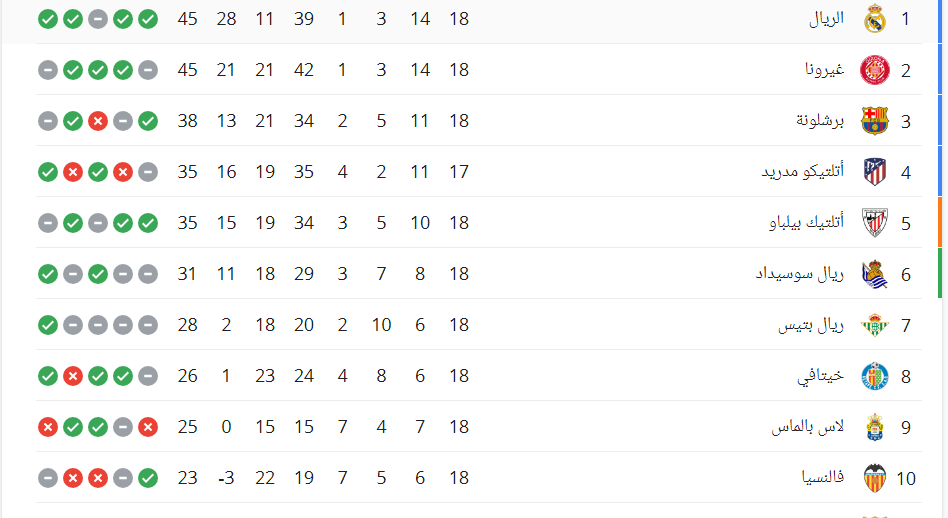Click the Real Sociedad club crest
Screen dimensions: 948x518
point(875,274)
